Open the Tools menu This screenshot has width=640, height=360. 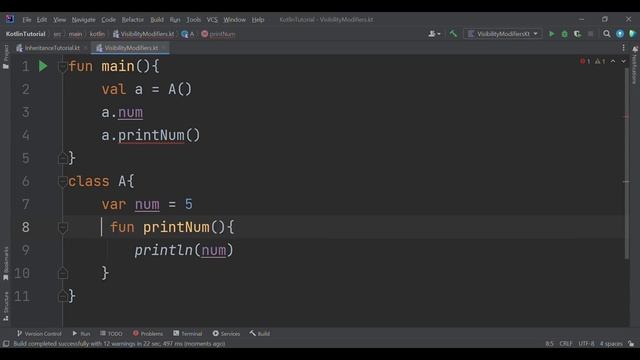click(x=193, y=20)
